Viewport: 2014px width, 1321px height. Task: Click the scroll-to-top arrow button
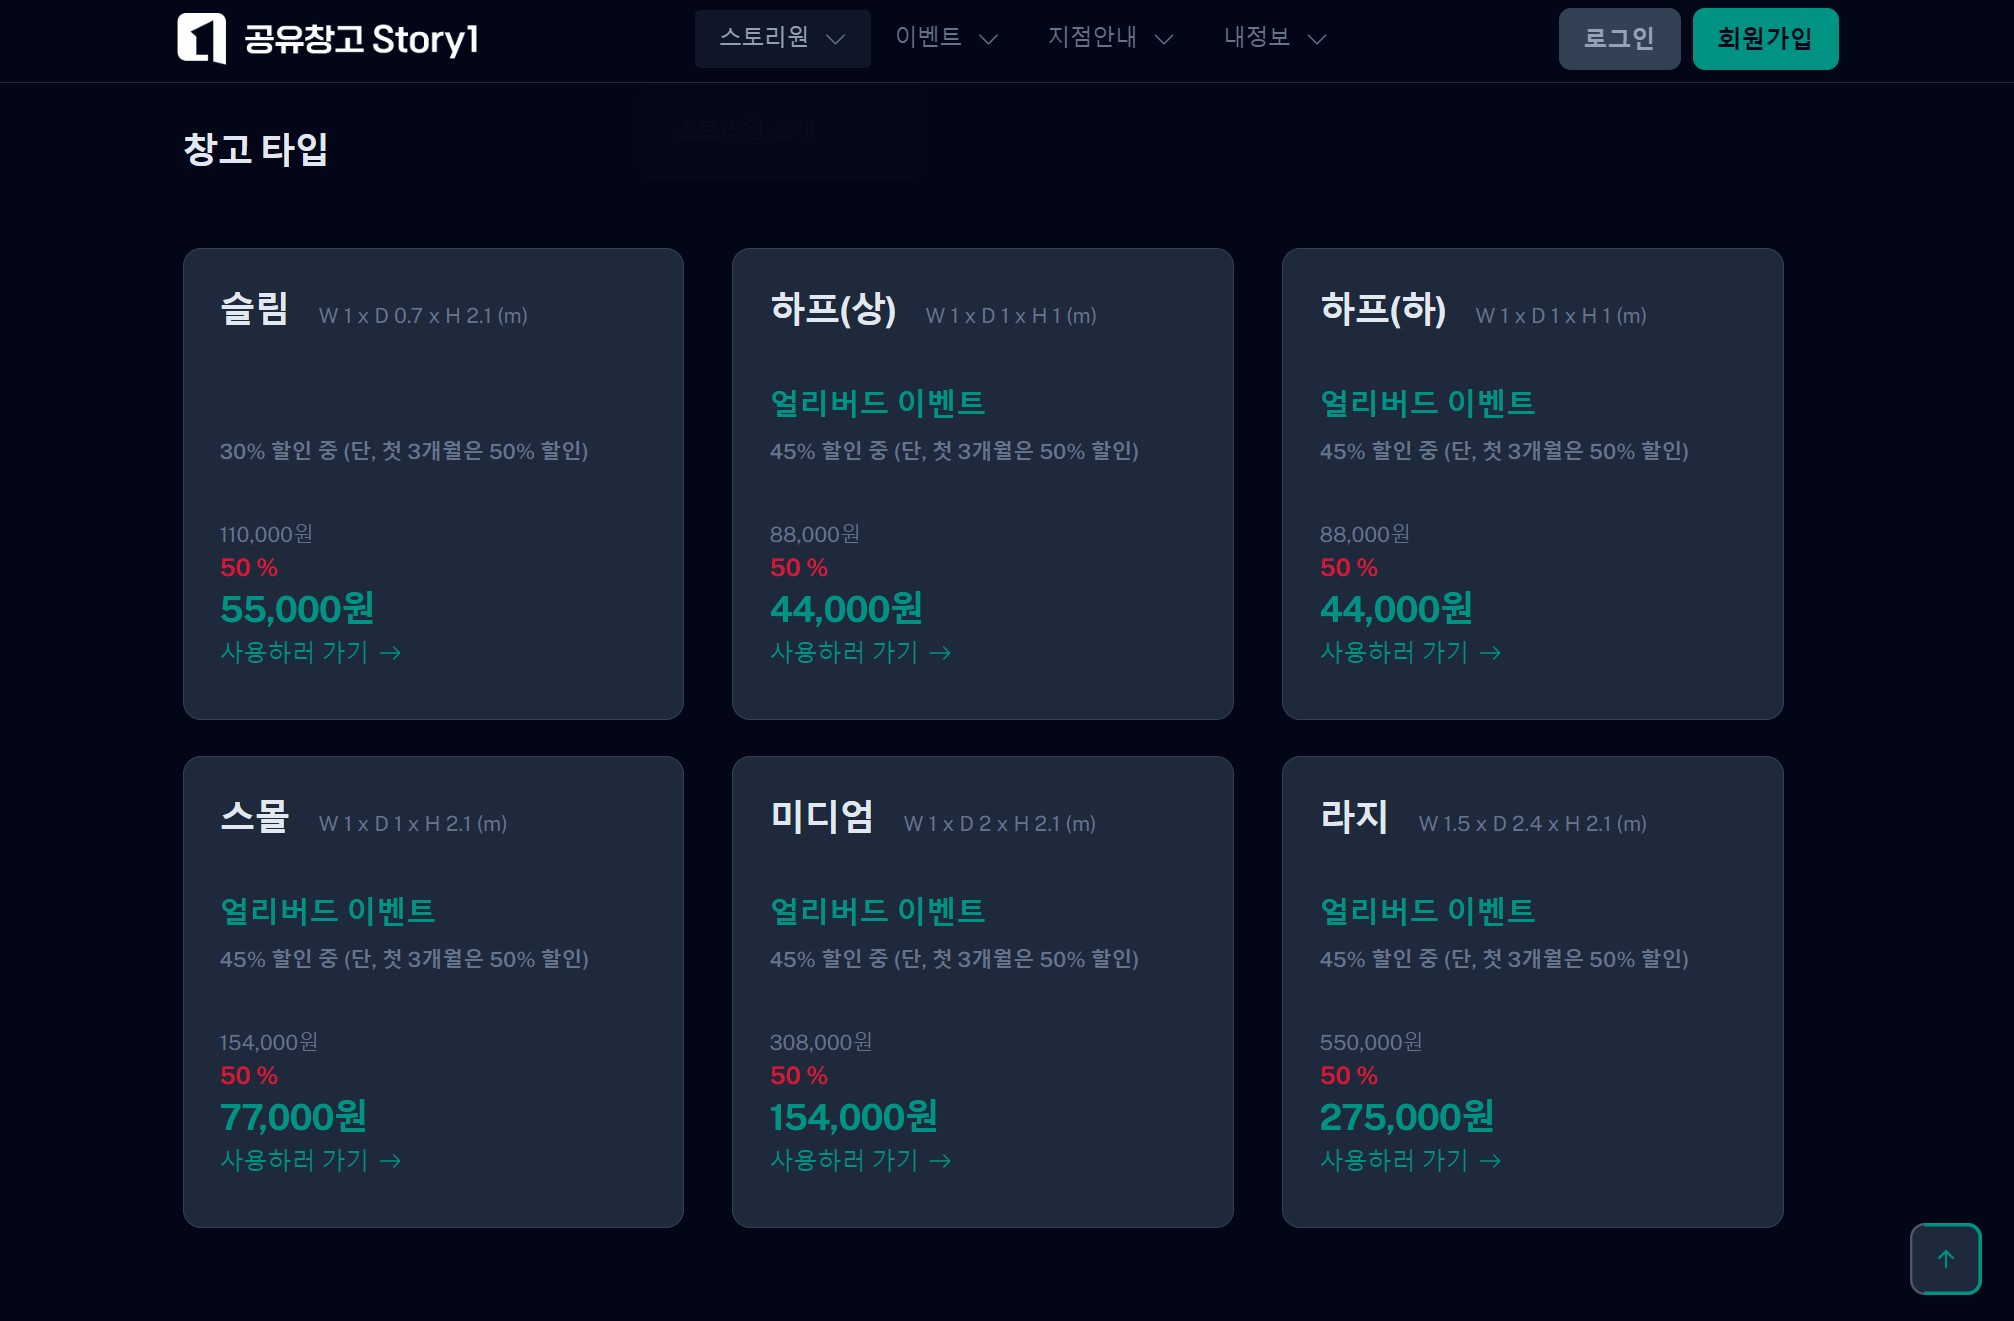tap(1945, 1258)
